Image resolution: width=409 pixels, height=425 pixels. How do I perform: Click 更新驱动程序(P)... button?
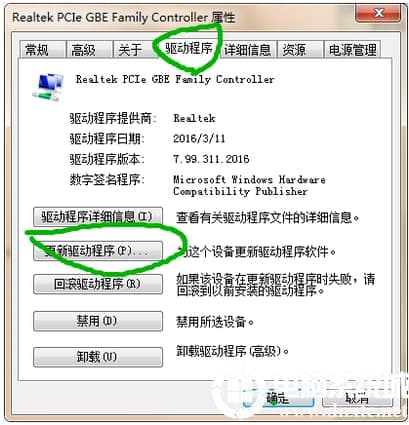(x=98, y=251)
